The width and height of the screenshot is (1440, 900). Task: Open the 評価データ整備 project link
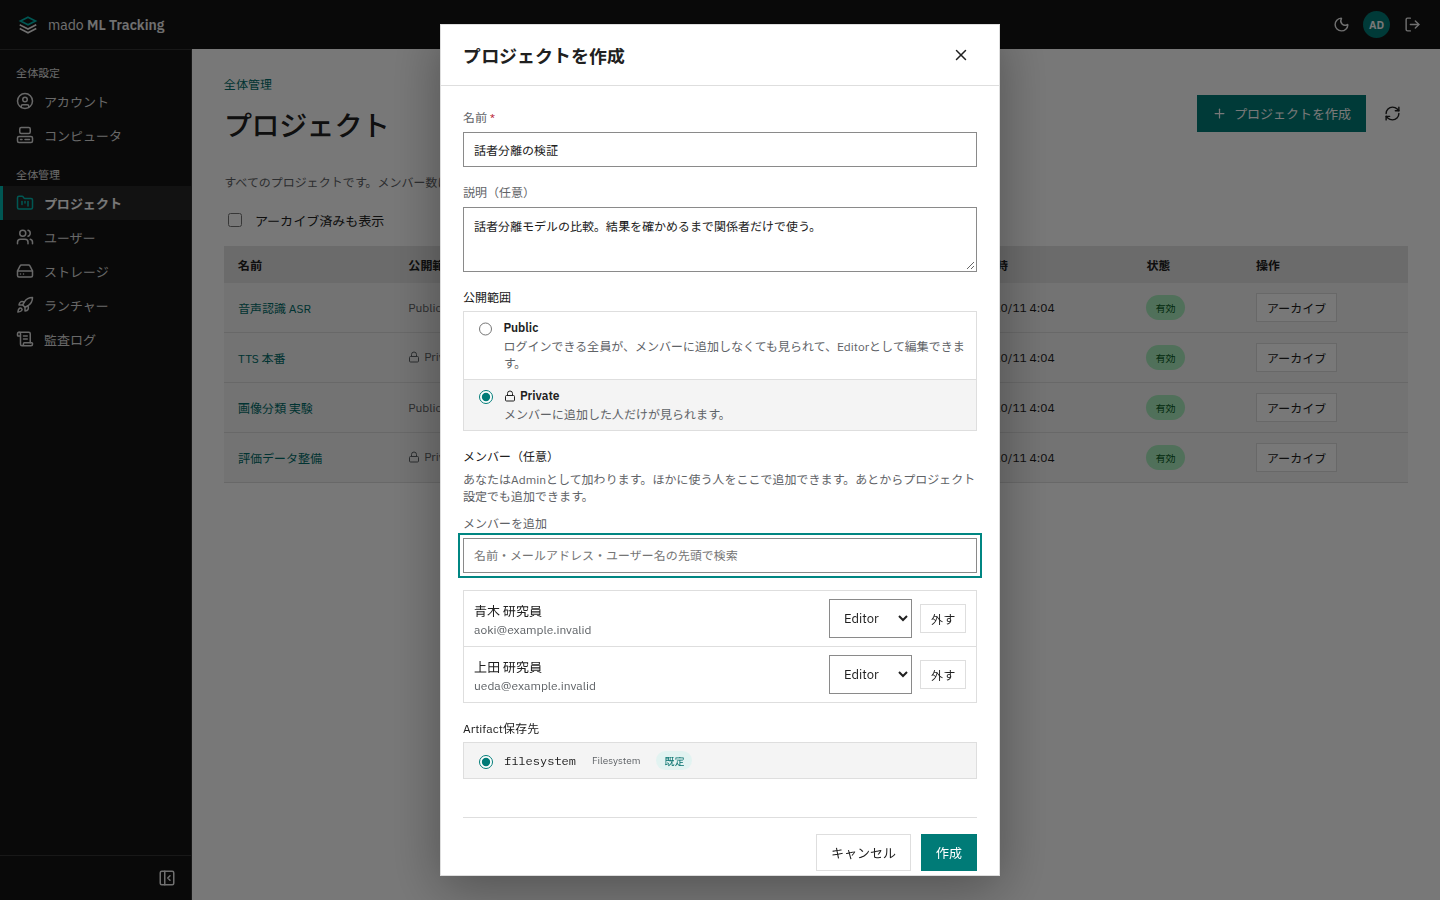pos(280,459)
